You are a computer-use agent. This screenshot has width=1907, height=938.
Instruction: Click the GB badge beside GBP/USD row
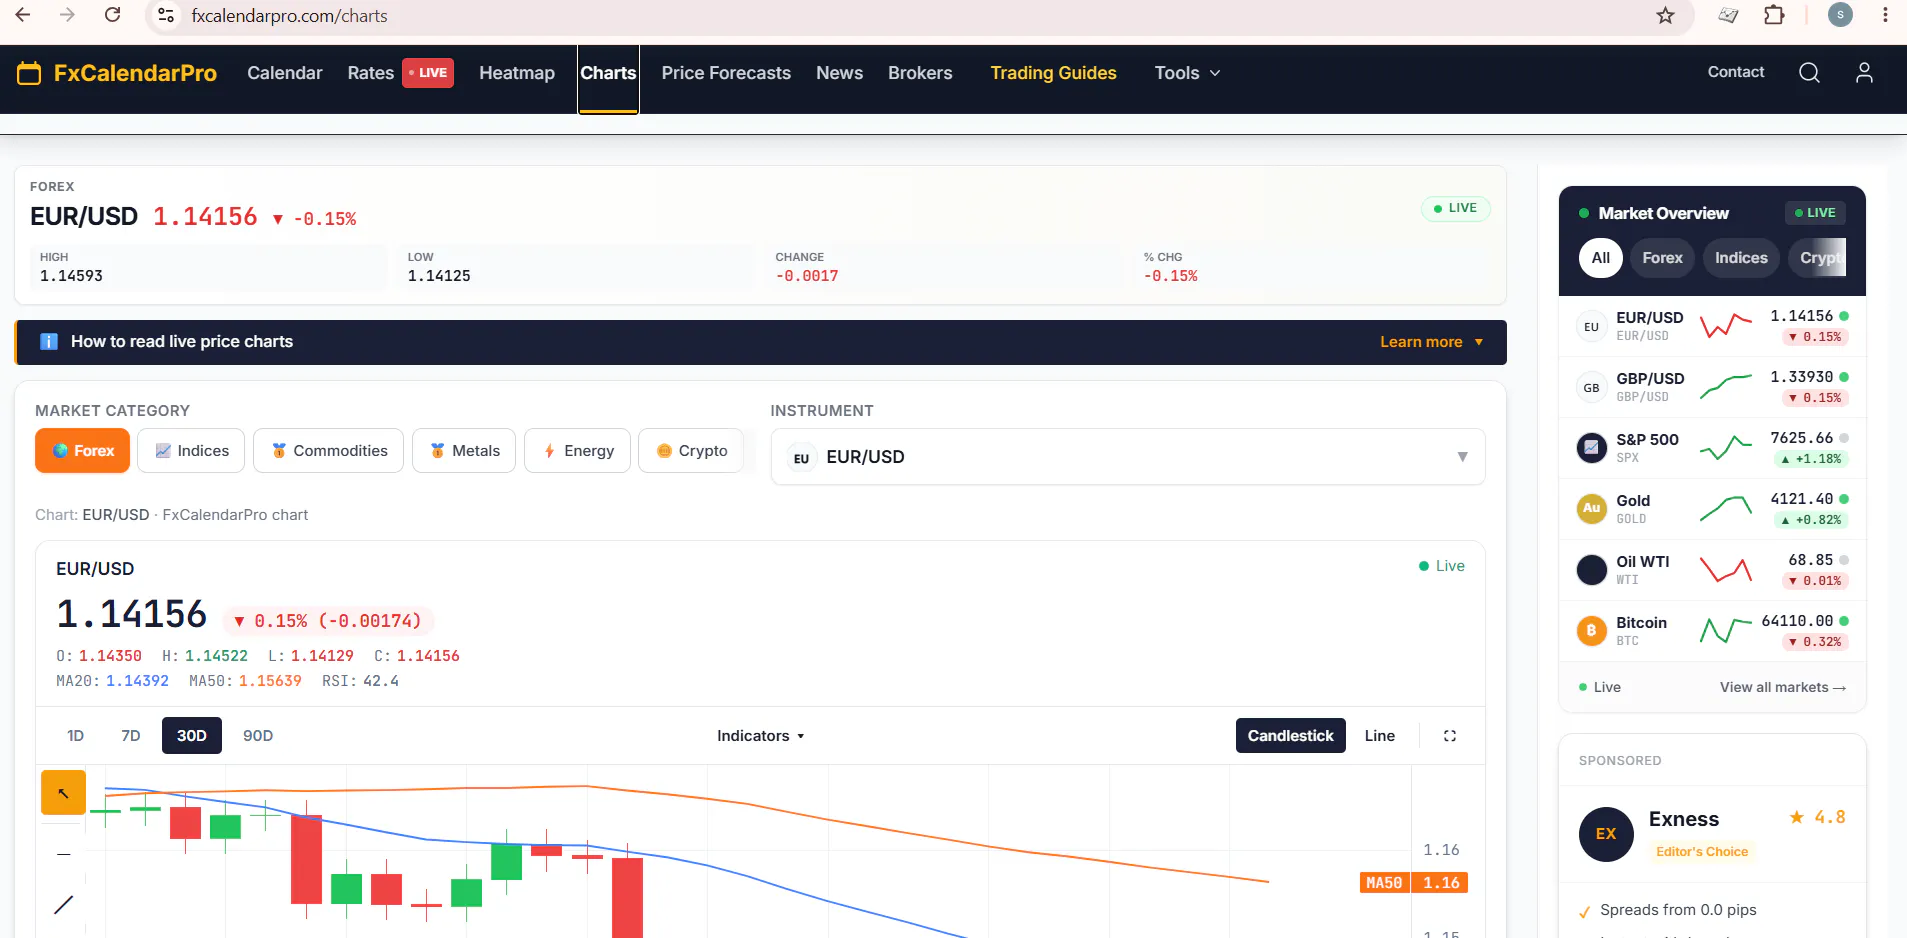[1591, 388]
